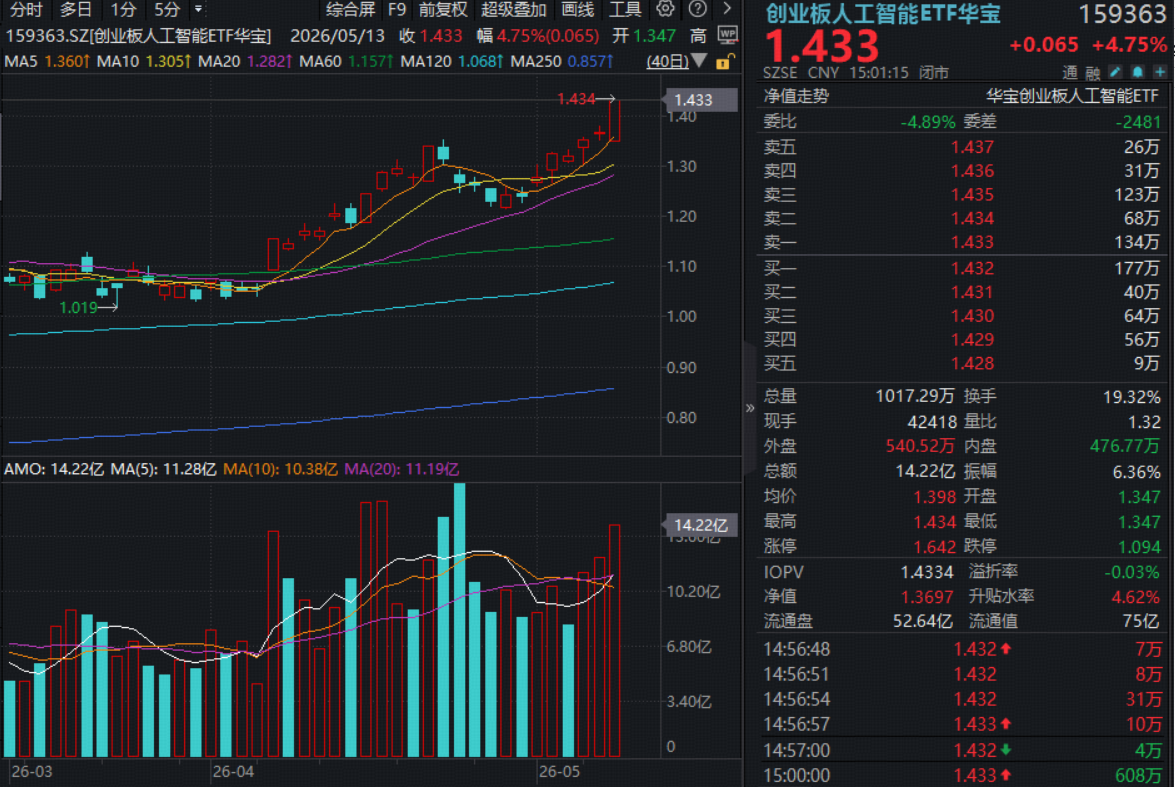Click the pencil edit note icon
Viewport: 1175px width, 787px height.
click(x=1115, y=72)
